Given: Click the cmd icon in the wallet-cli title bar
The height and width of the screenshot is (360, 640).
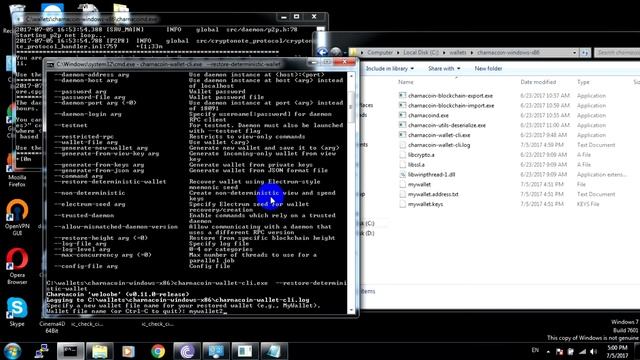Looking at the screenshot, I should (51, 64).
